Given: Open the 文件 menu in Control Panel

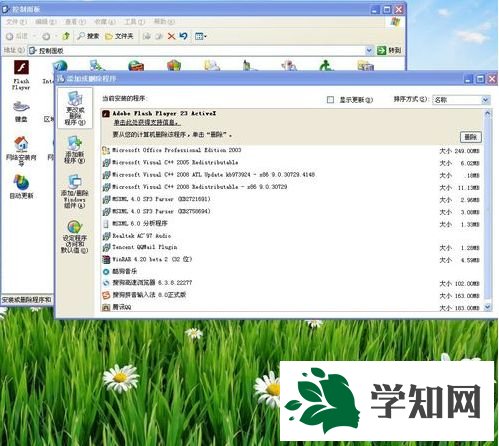Looking at the screenshot, I should click(16, 22).
